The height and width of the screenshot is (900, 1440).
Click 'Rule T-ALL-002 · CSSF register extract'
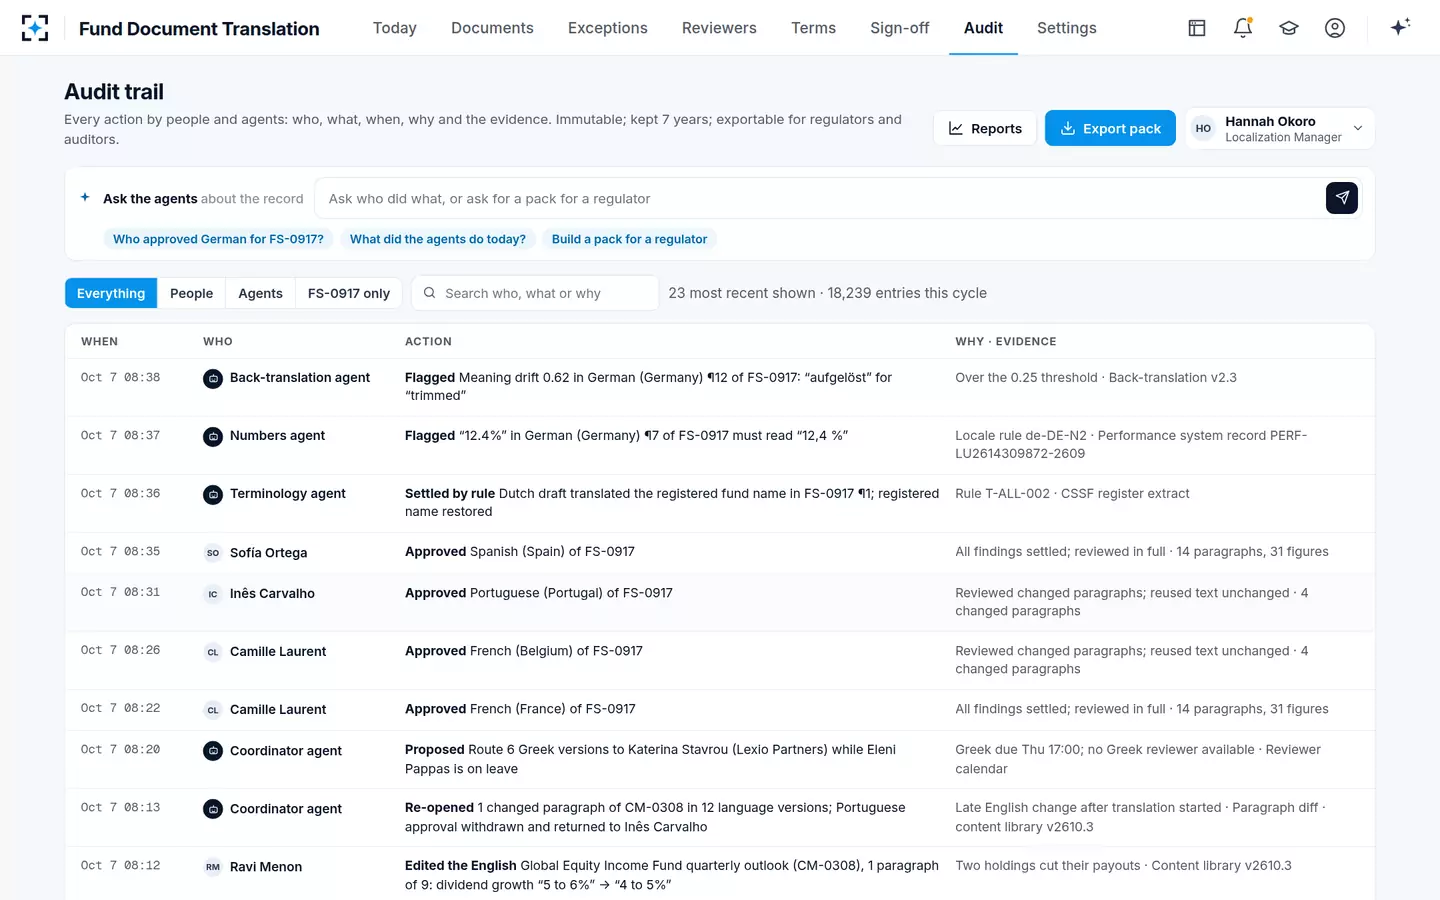point(1072,493)
